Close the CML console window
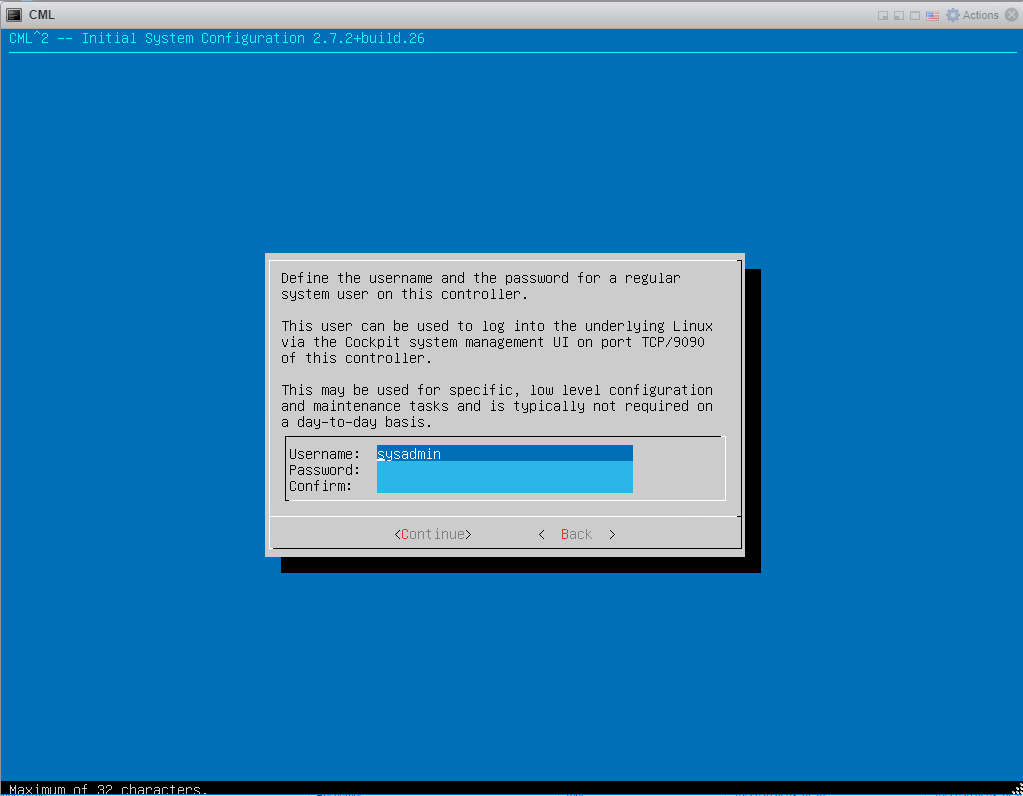The width and height of the screenshot is (1023, 796). click(1011, 15)
